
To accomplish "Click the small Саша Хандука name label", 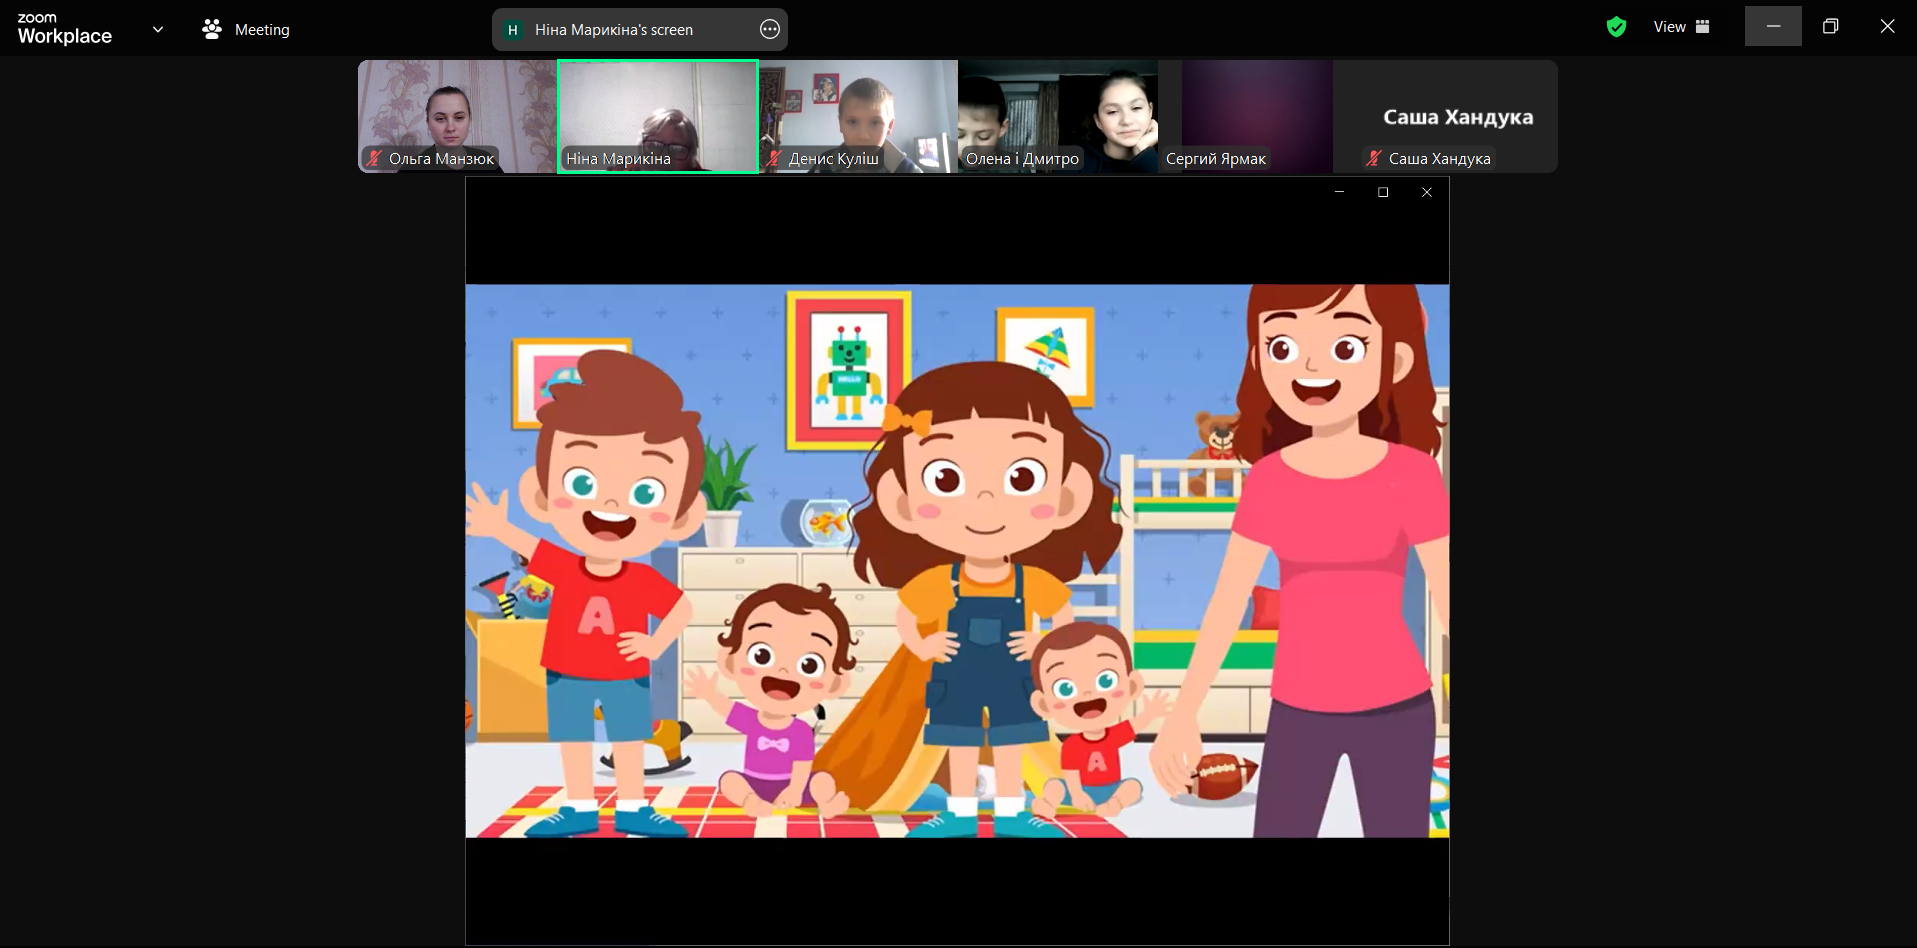I will tap(1439, 158).
